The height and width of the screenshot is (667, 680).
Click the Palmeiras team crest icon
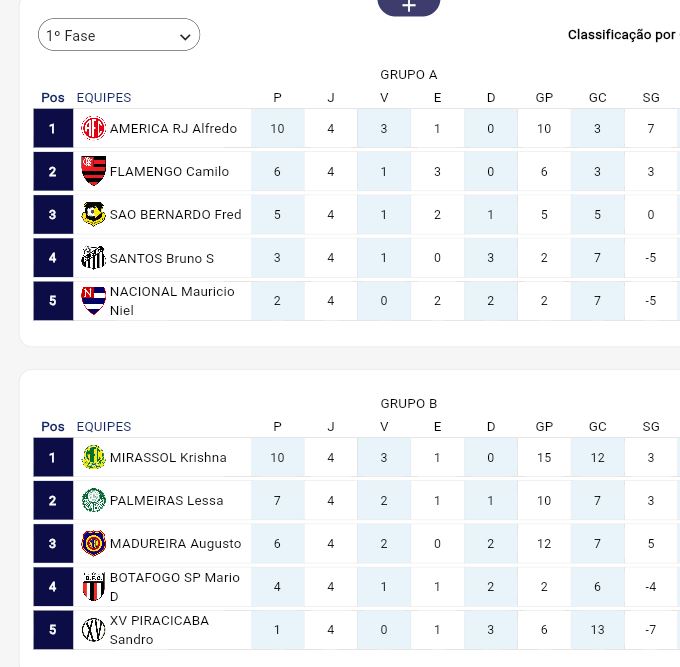click(x=93, y=500)
